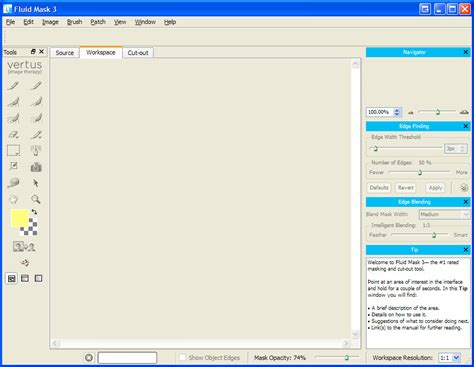Screen dimensions: 474x367
Task: Click the Revert button in Edge Finding
Action: 406,188
